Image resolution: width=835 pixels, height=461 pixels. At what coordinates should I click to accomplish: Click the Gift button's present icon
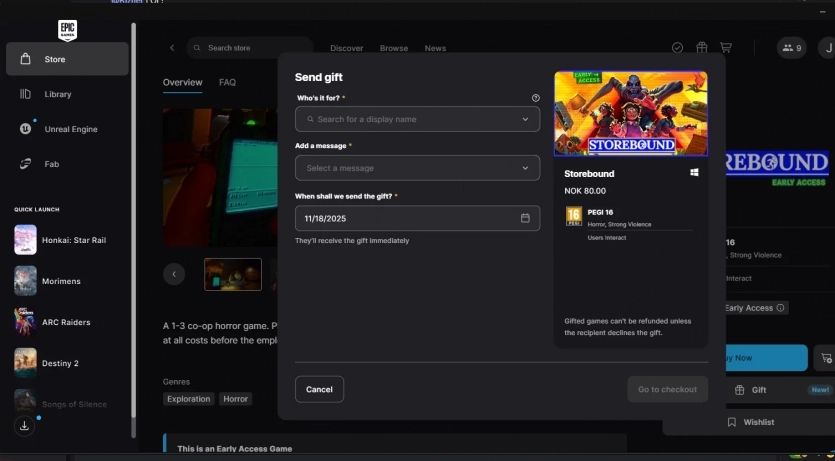(x=739, y=390)
